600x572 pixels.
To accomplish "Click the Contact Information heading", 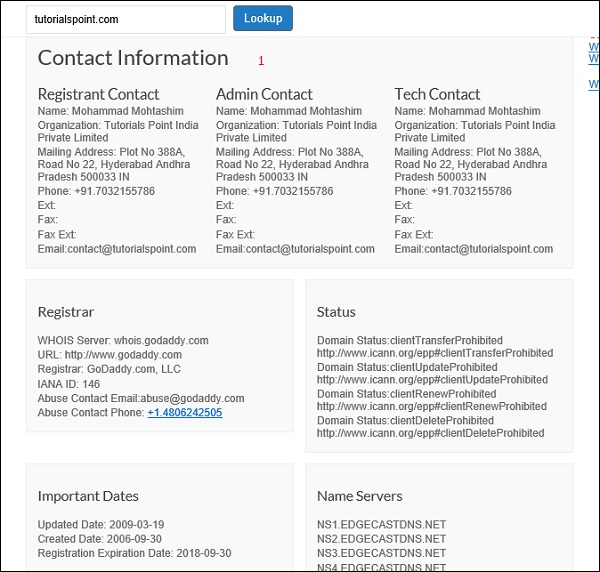I will (133, 58).
